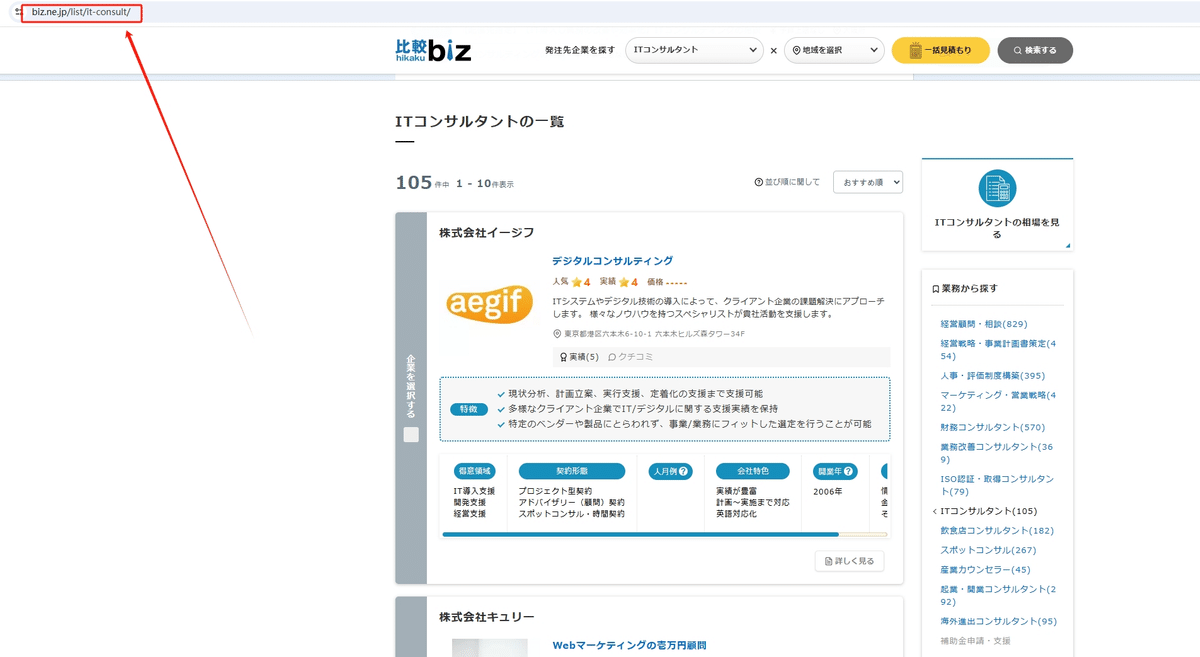Open 人事・評価制度構築(395) category
Image resolution: width=1200 pixels, height=657 pixels.
tap(992, 375)
